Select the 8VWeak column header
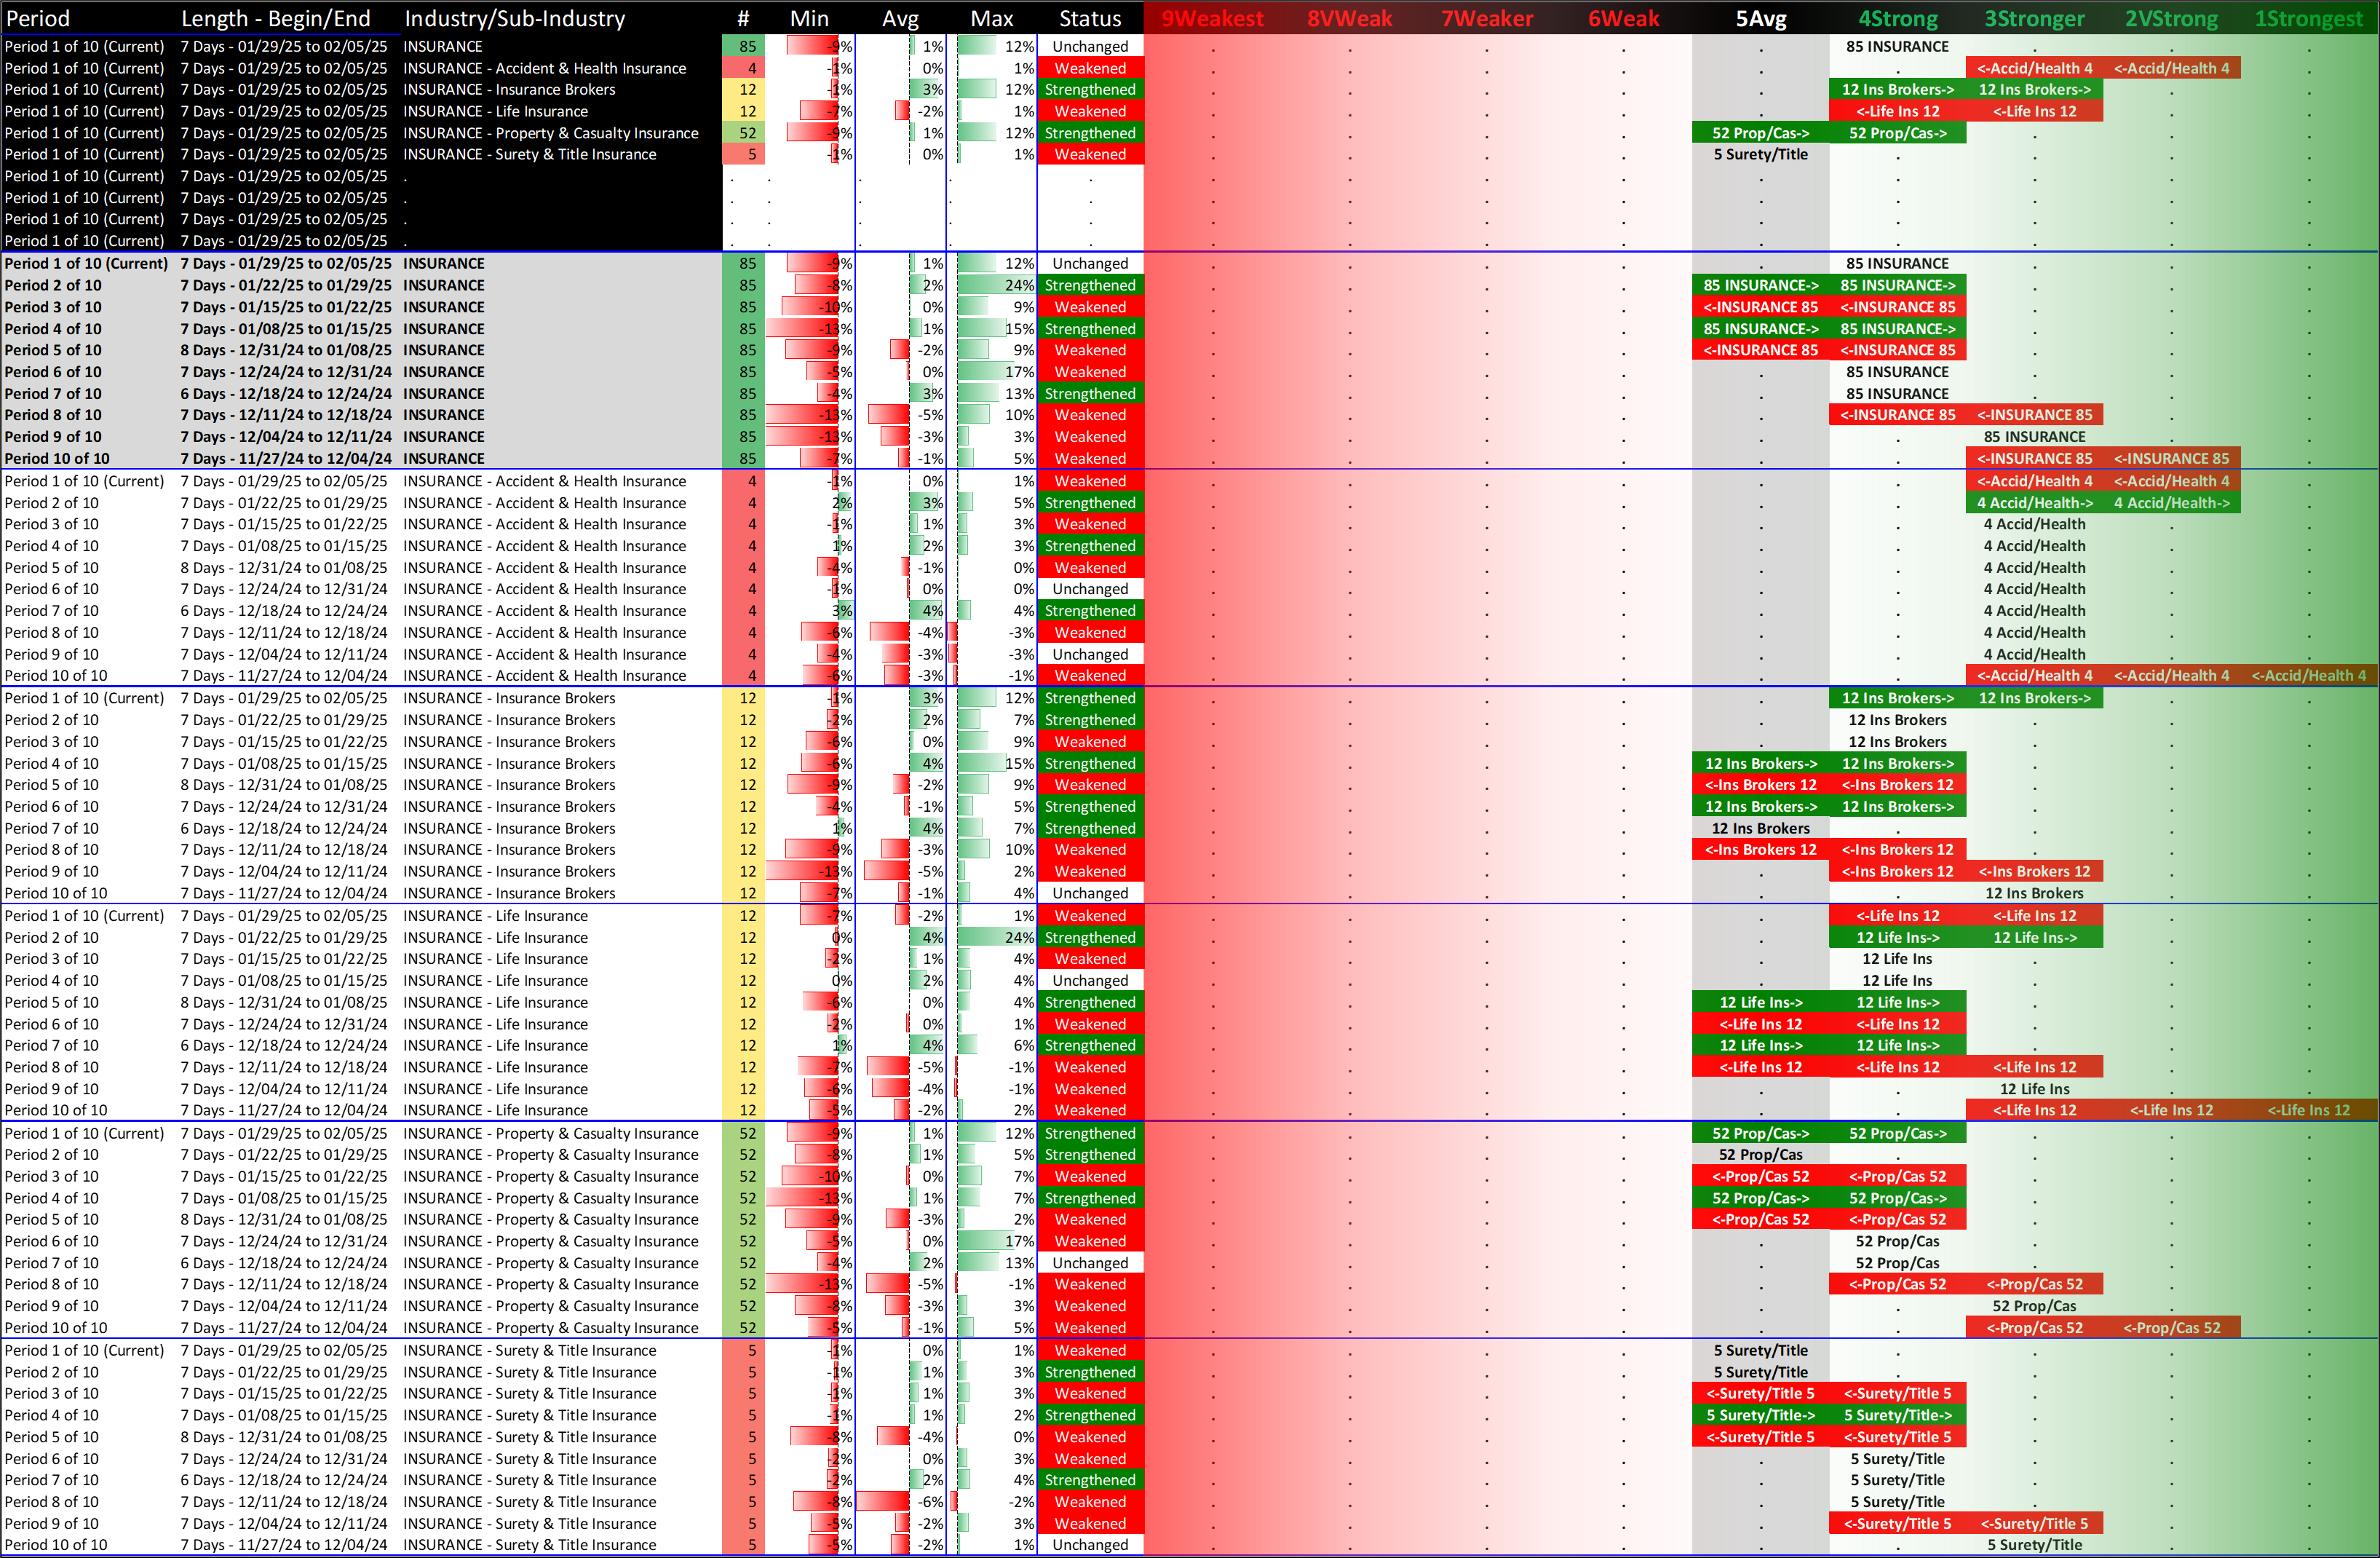 click(x=1349, y=18)
